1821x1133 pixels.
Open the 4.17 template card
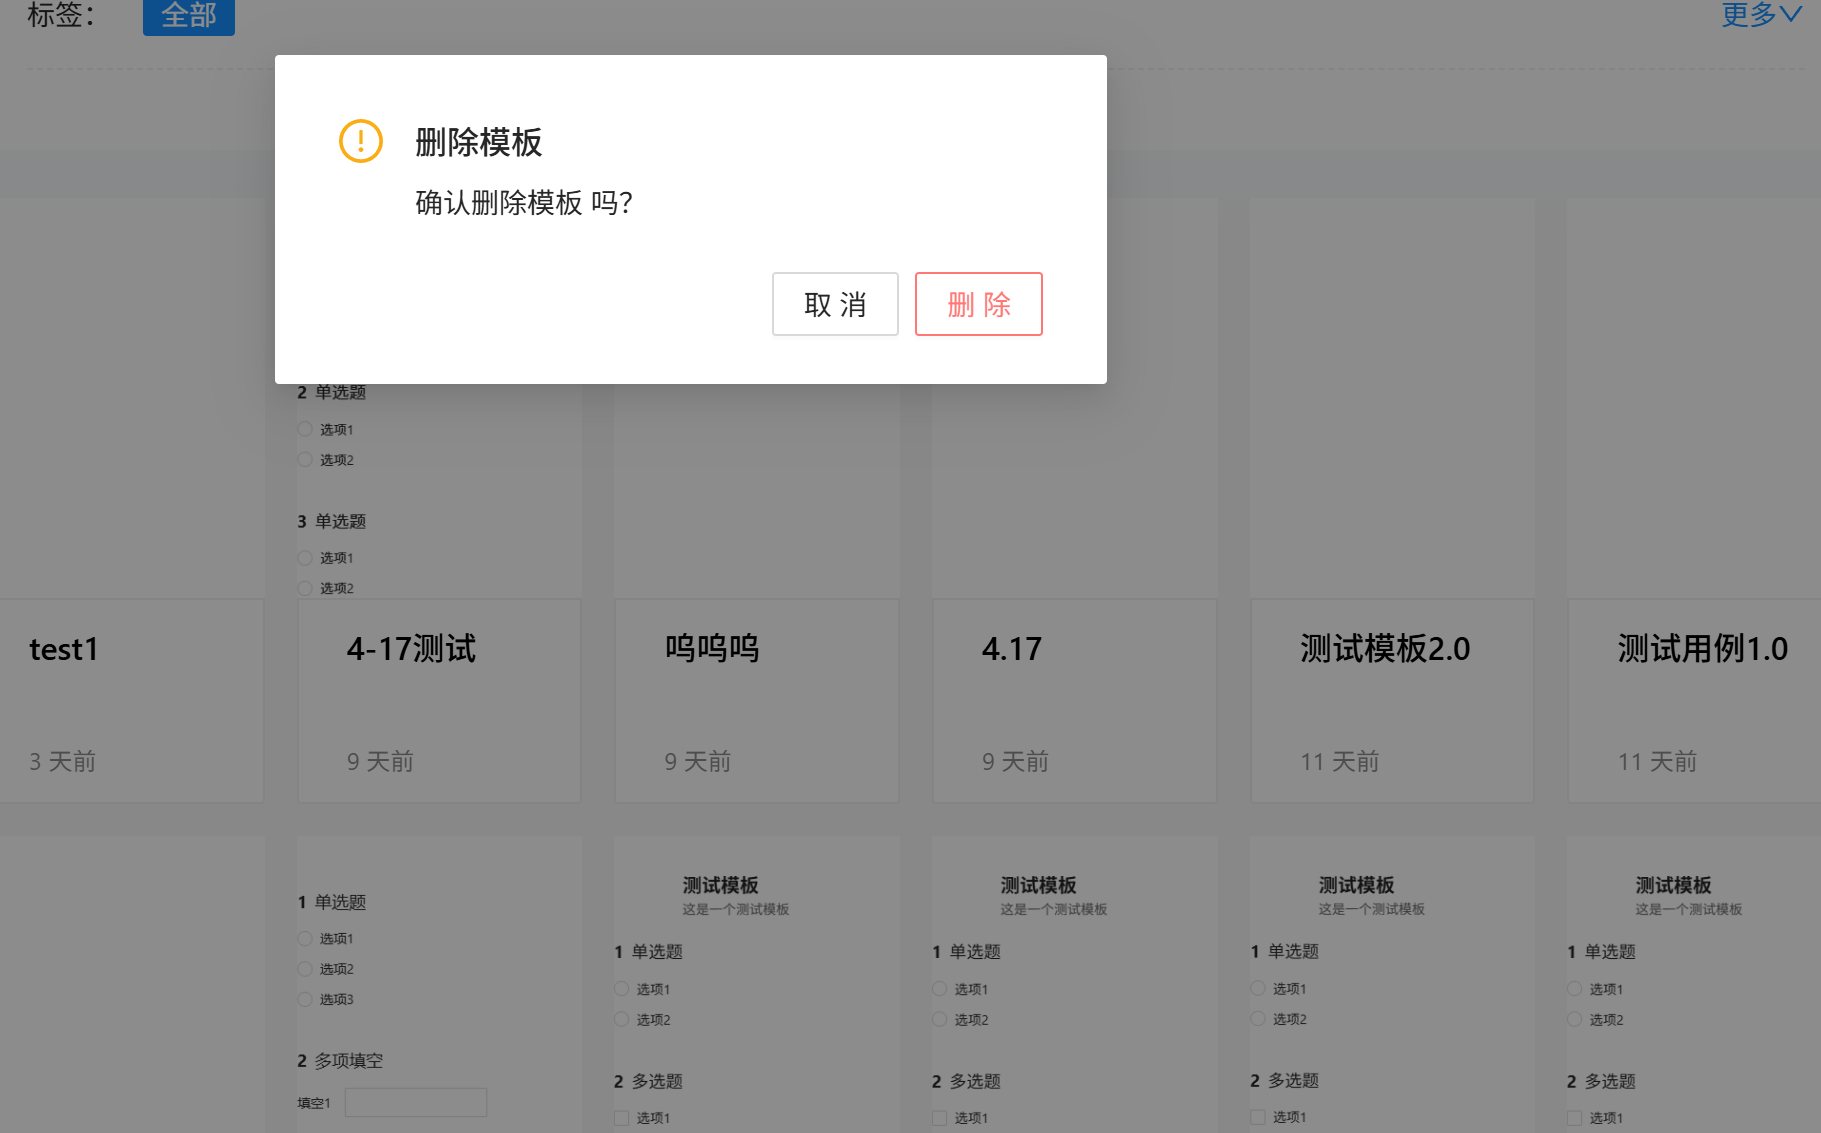1075,701
